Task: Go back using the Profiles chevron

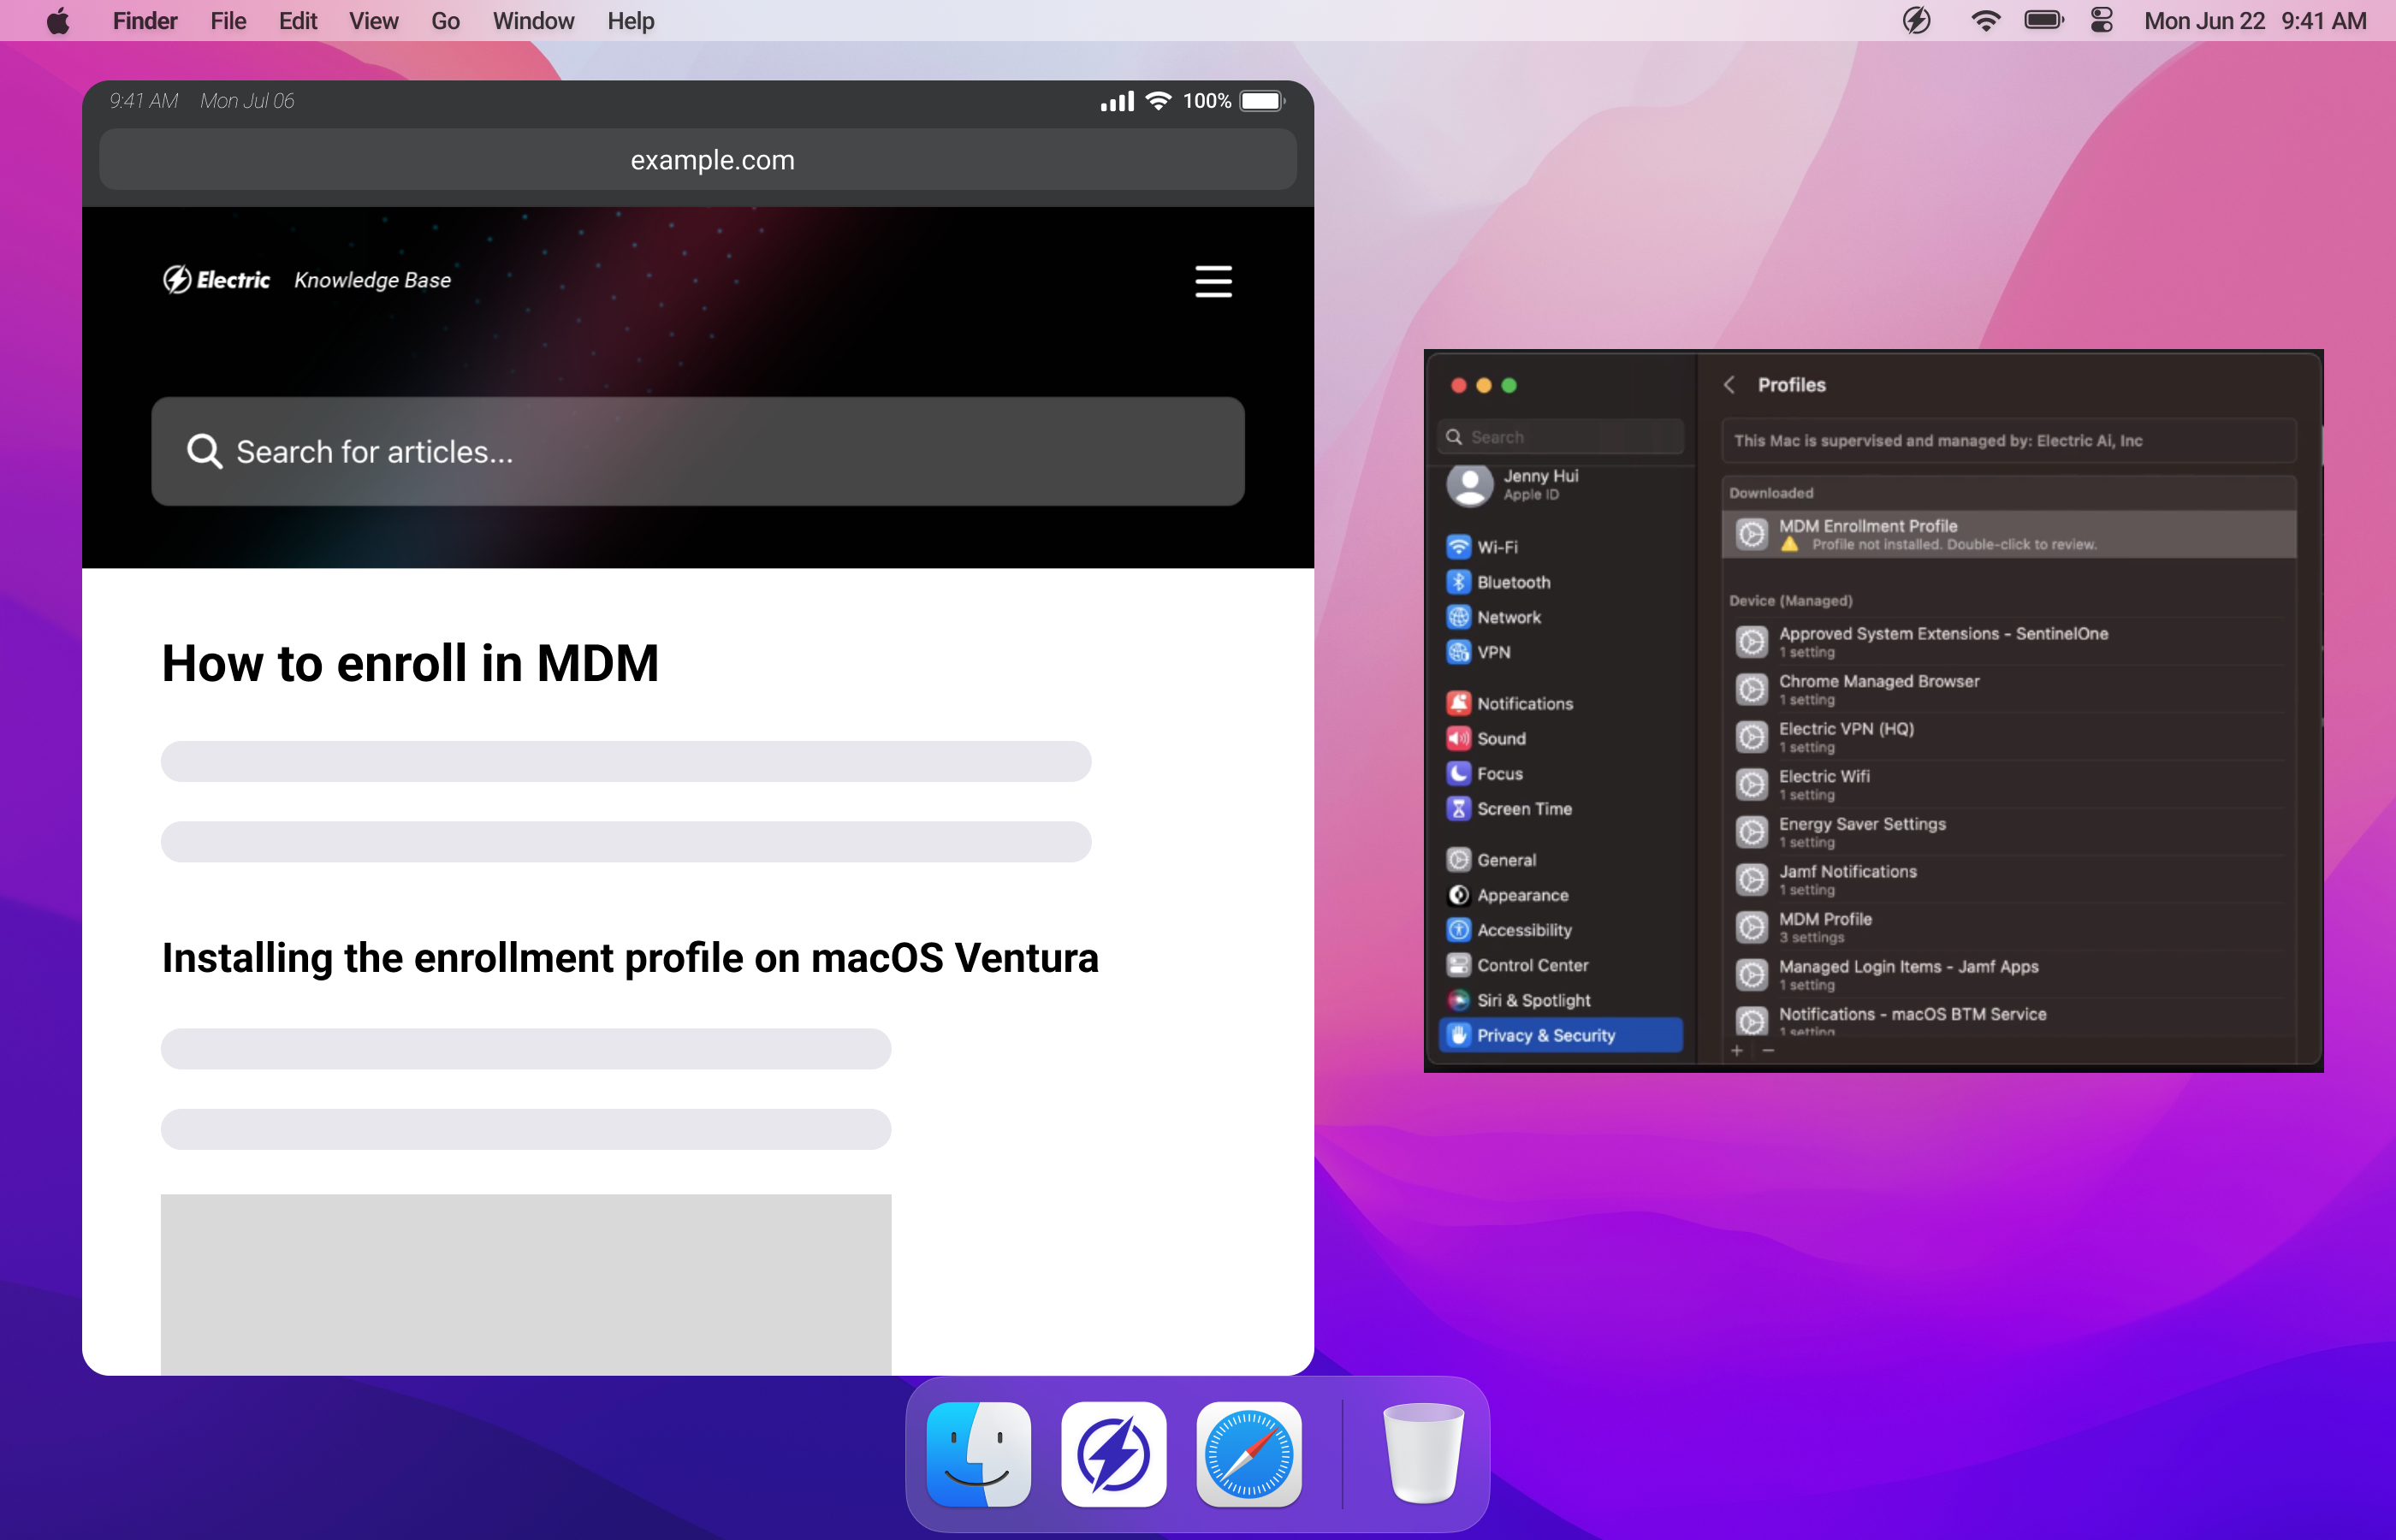Action: click(1729, 385)
